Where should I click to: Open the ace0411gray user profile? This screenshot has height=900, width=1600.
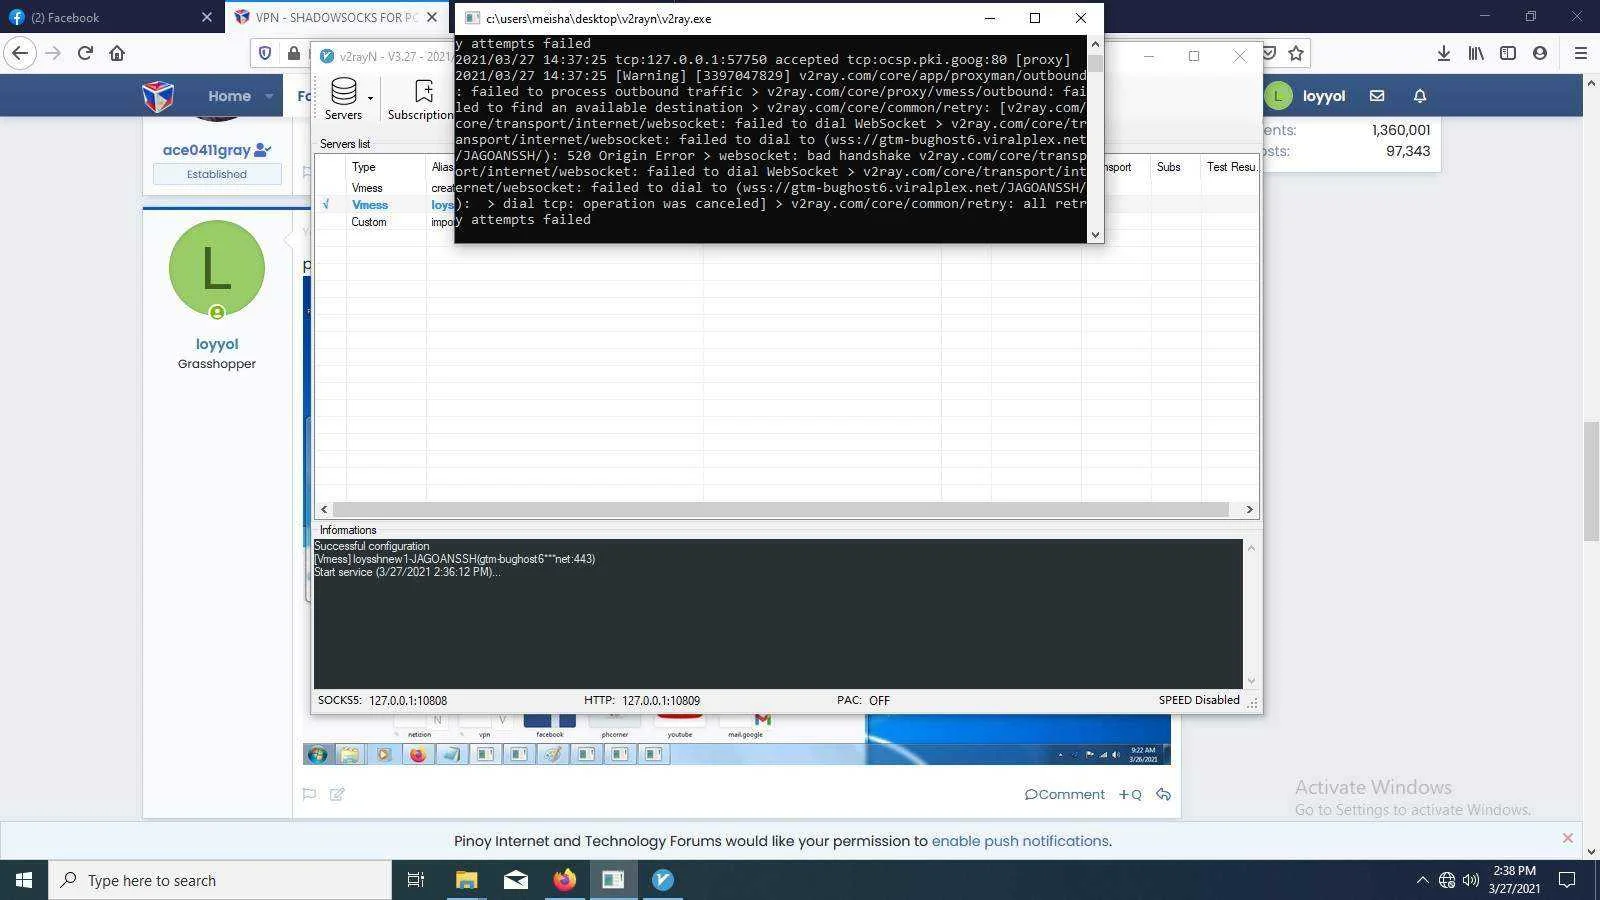click(x=207, y=150)
